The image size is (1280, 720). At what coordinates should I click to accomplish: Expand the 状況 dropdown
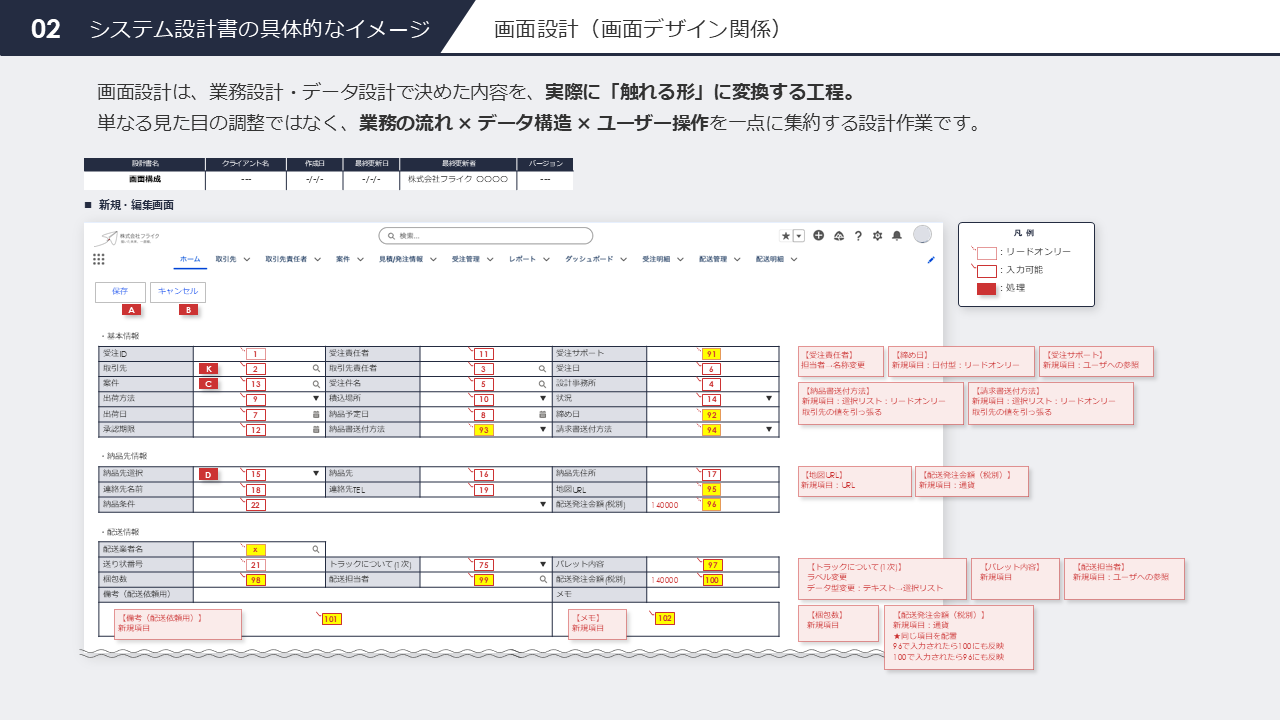769,399
